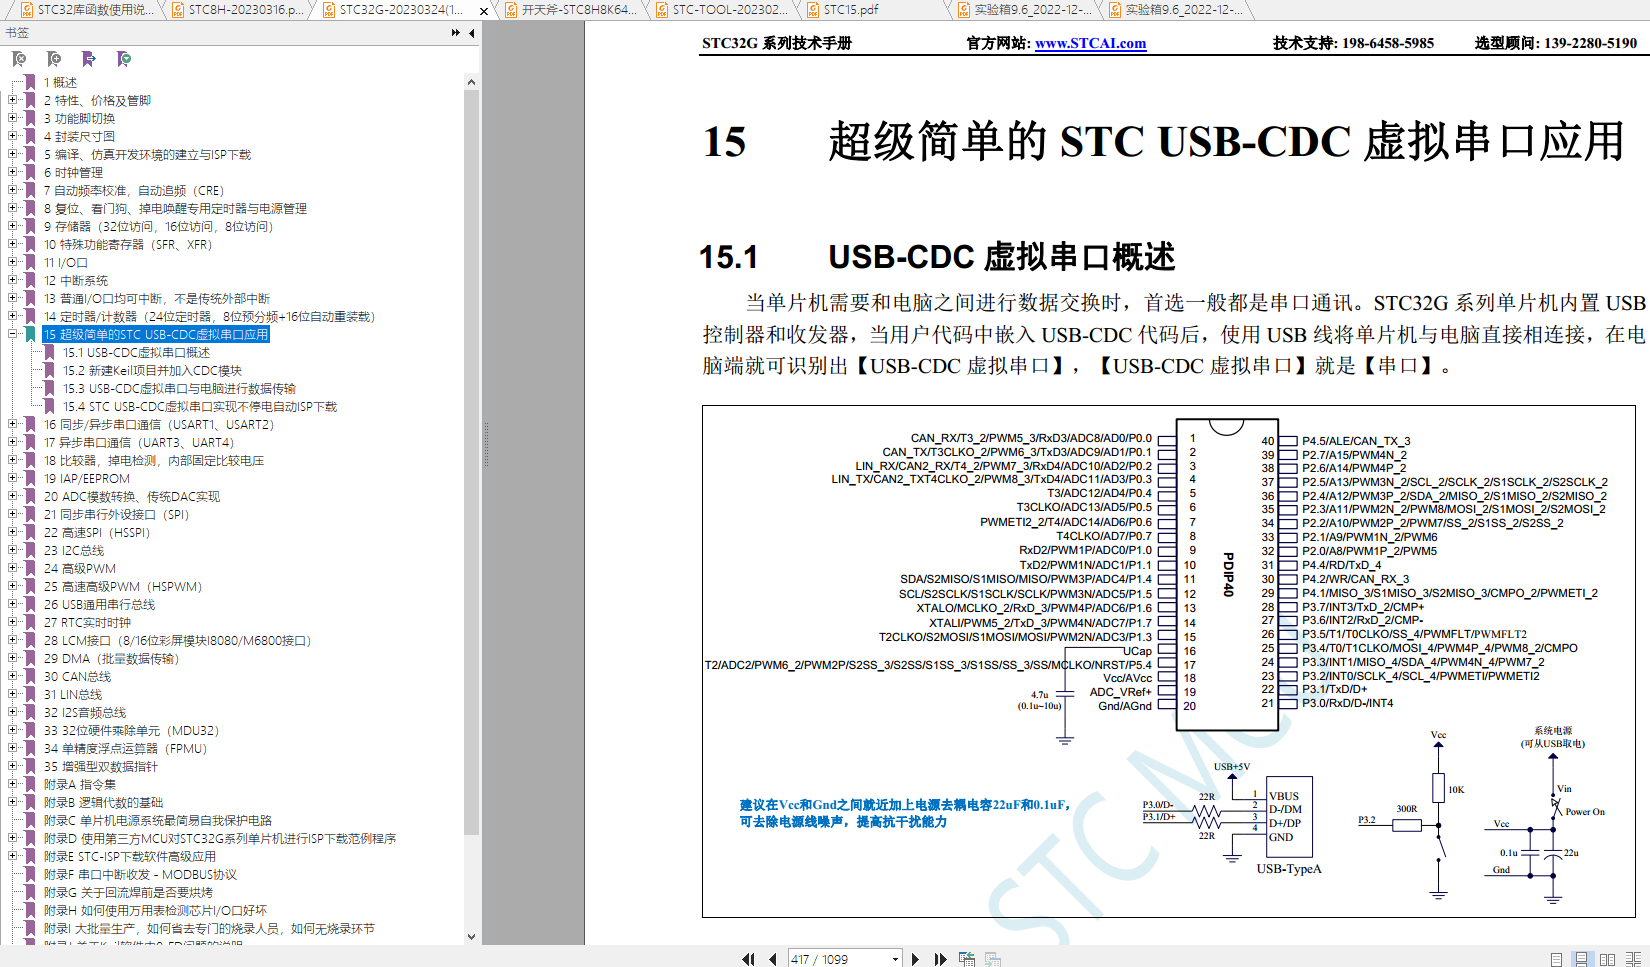
Task: Click the add new bookmark icon
Action: click(54, 59)
